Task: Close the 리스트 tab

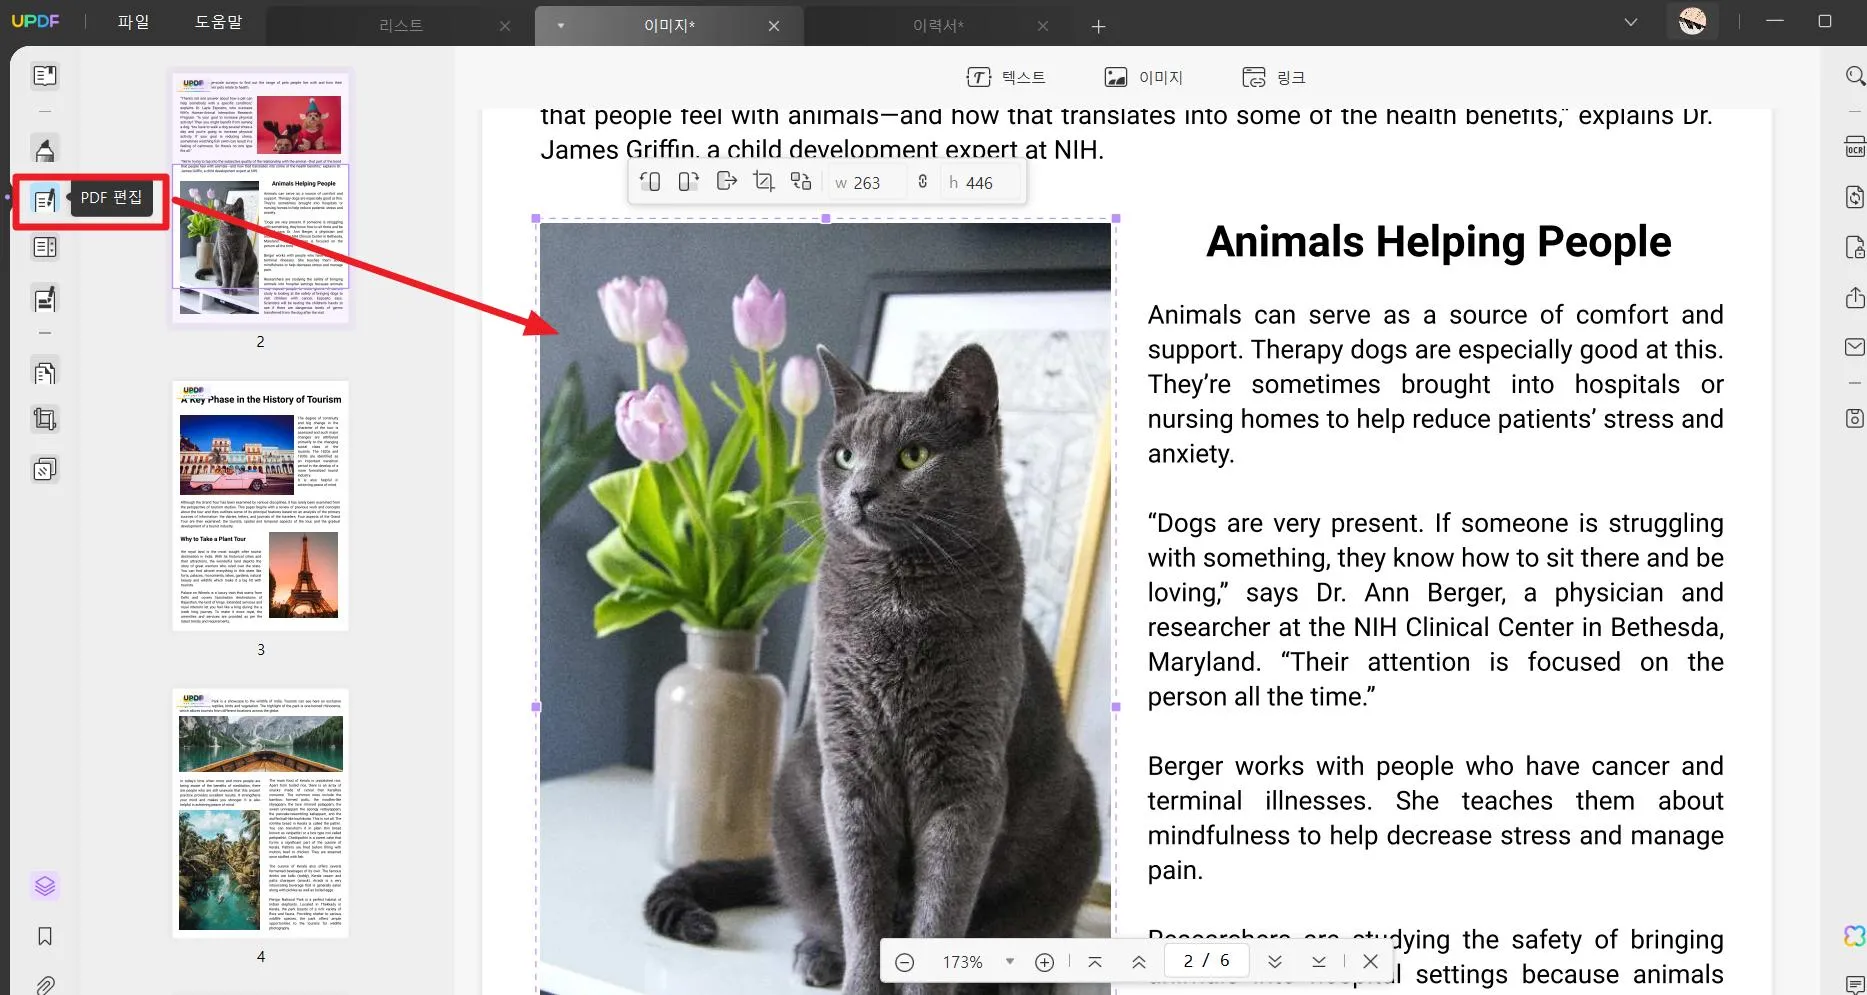Action: point(505,26)
